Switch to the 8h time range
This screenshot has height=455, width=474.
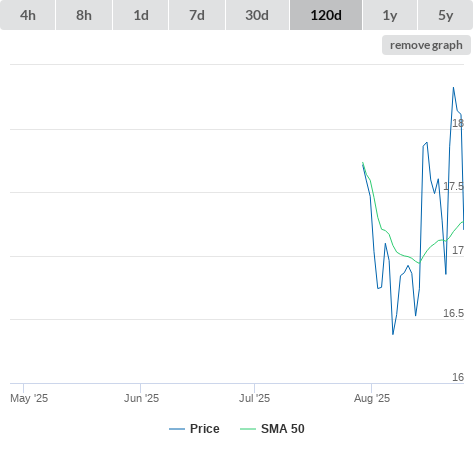click(x=84, y=15)
